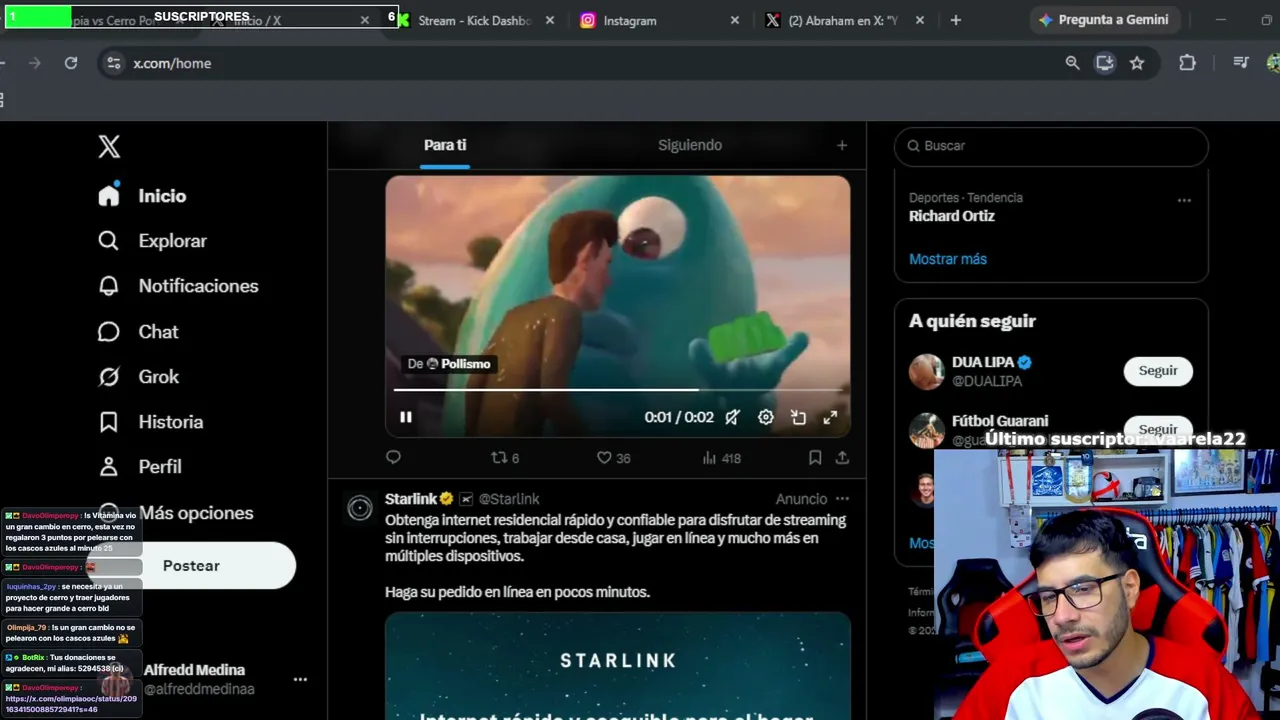Screen dimensions: 1280x720
Task: Show more trends with Mostrar más
Action: click(948, 259)
